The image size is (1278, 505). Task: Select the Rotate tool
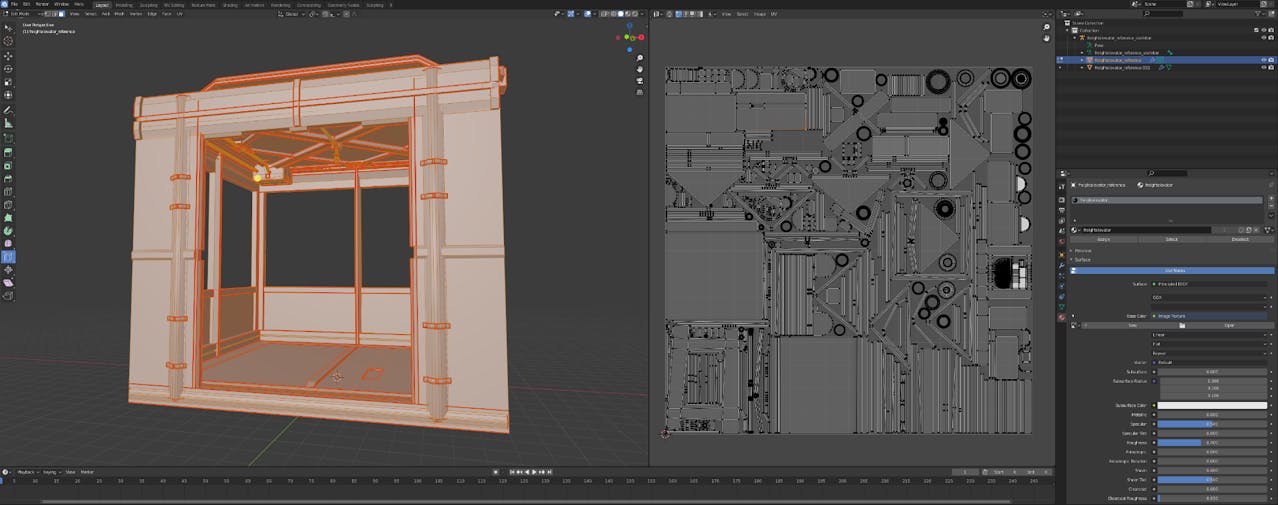point(8,68)
